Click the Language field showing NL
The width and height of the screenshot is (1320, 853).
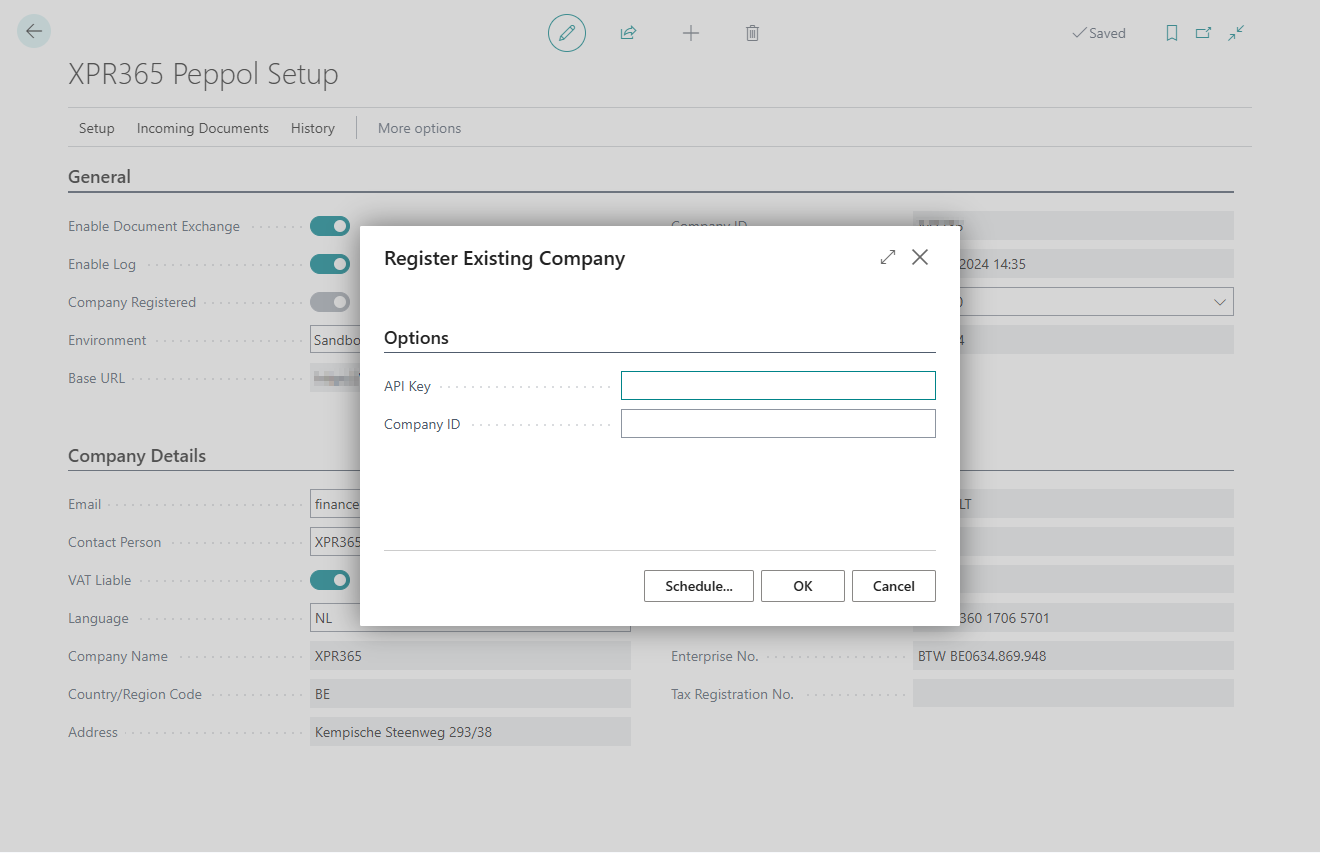[470, 618]
